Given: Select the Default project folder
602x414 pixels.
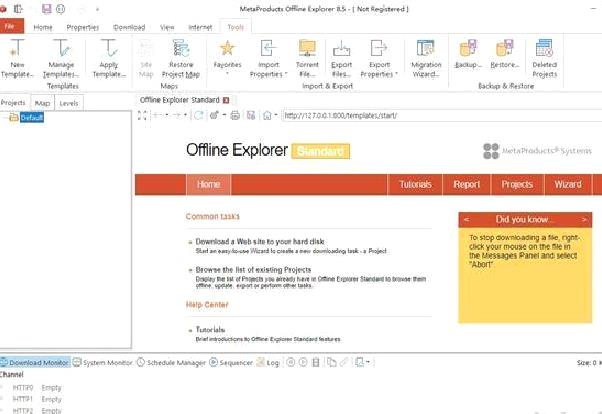Looking at the screenshot, I should click(31, 117).
